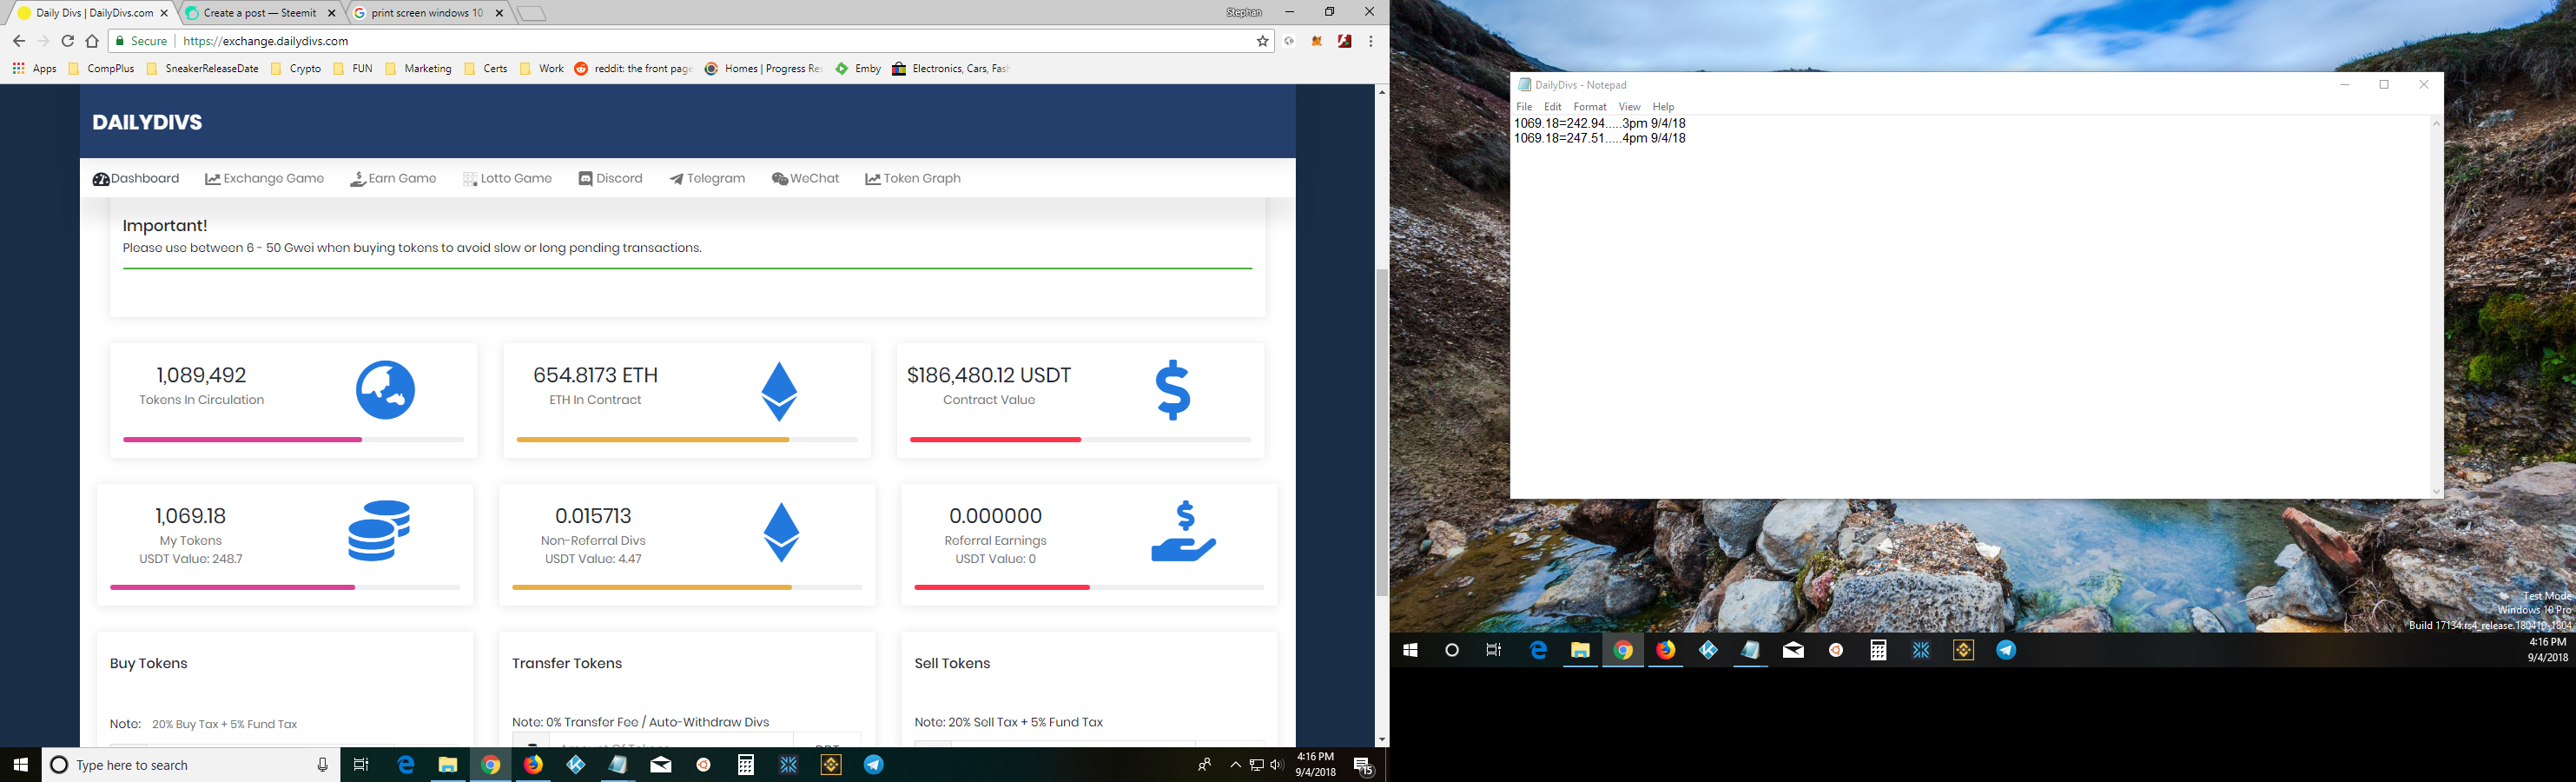Open the Notepad View menu
The image size is (2576, 782).
(1629, 107)
